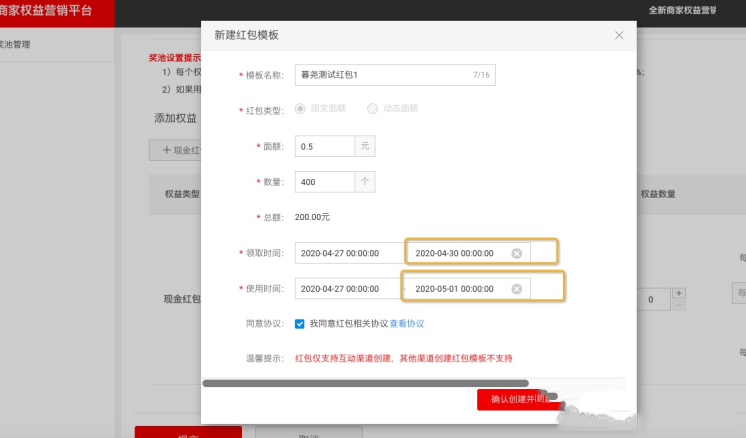Edit the 数量 value 400
This screenshot has height=438, width=746.
tap(324, 182)
